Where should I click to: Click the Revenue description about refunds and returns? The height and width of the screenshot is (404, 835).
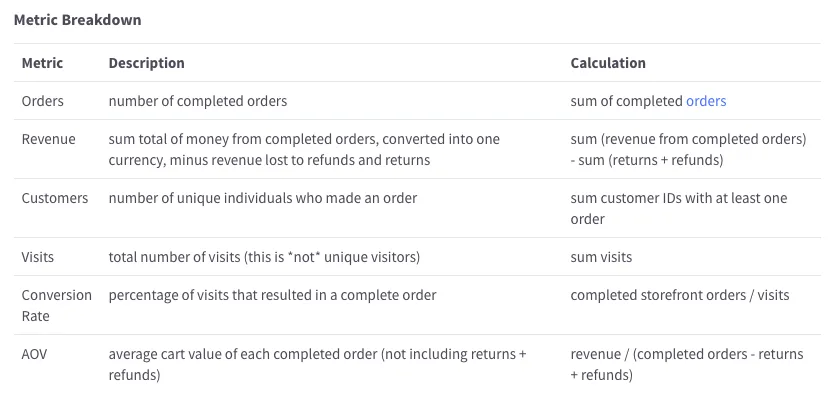[x=304, y=150]
